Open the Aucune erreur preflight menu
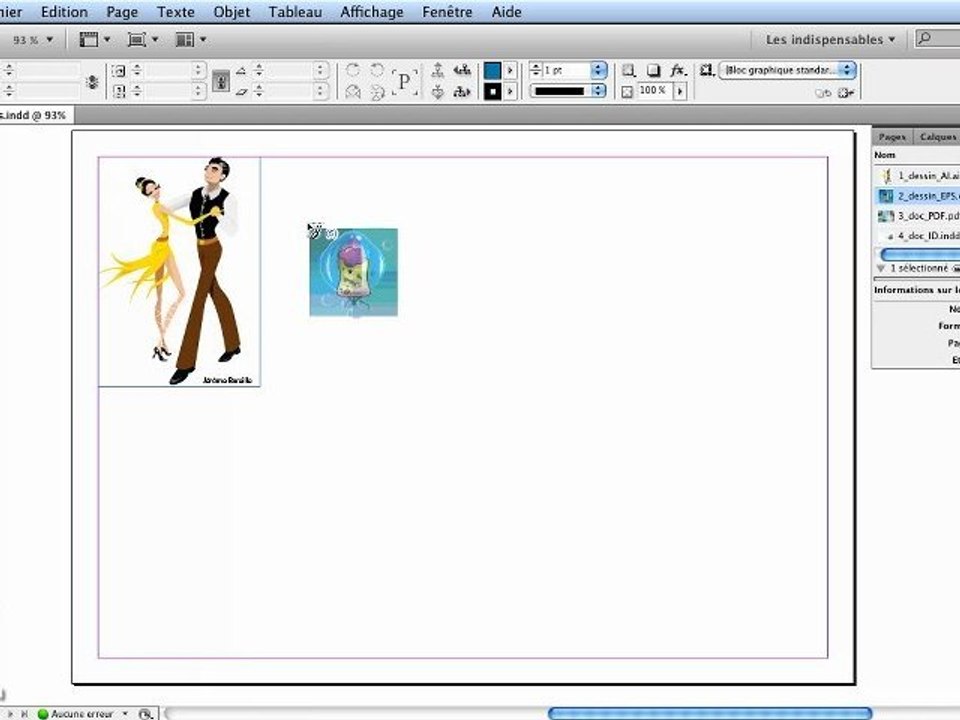Viewport: 960px width, 720px height. (83, 714)
